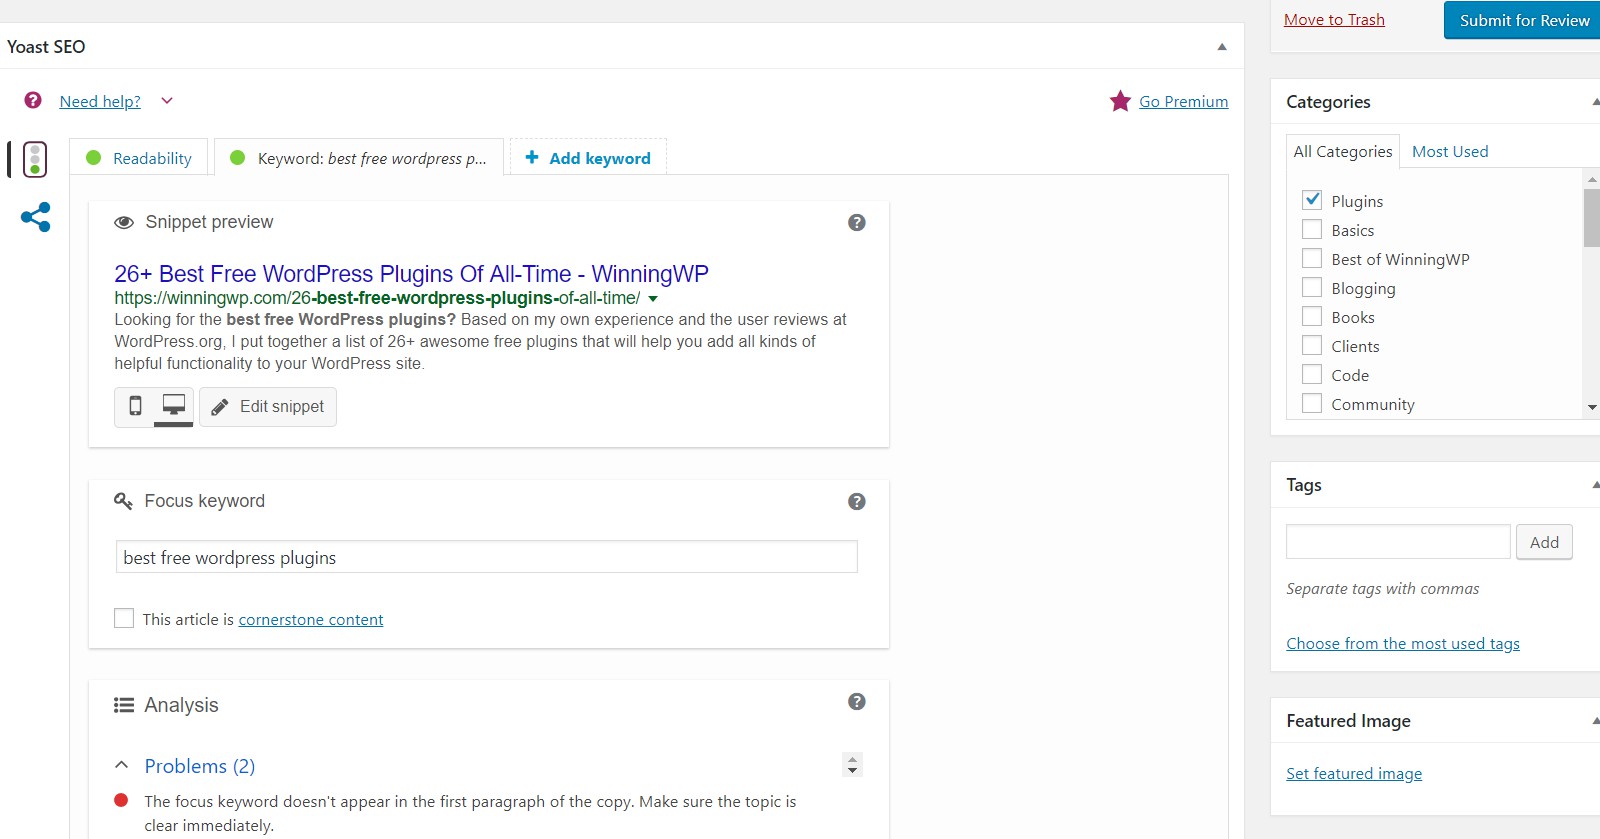This screenshot has height=839, width=1600.
Task: Click the Analysis meta box order stepper
Action: [852, 764]
